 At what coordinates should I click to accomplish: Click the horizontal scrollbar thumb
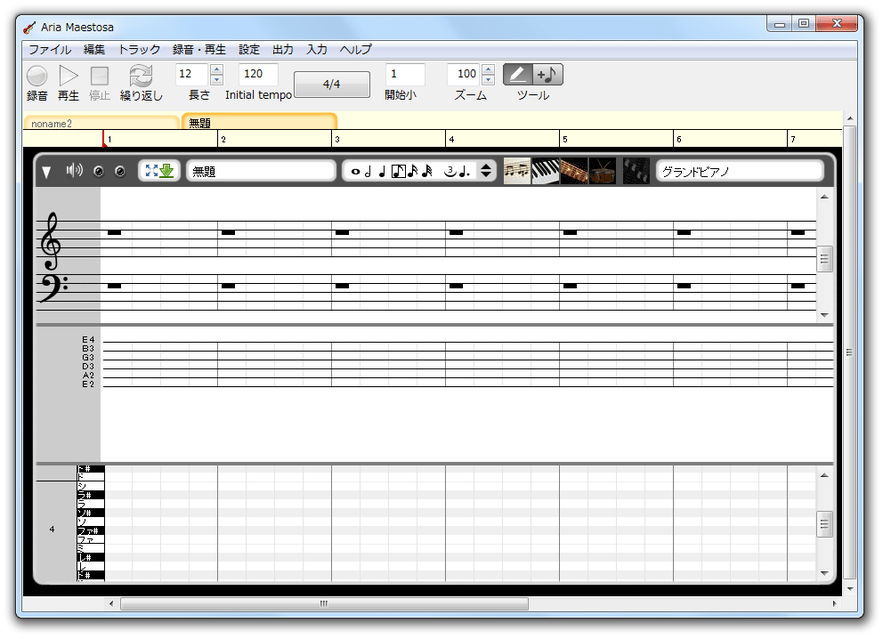[324, 604]
